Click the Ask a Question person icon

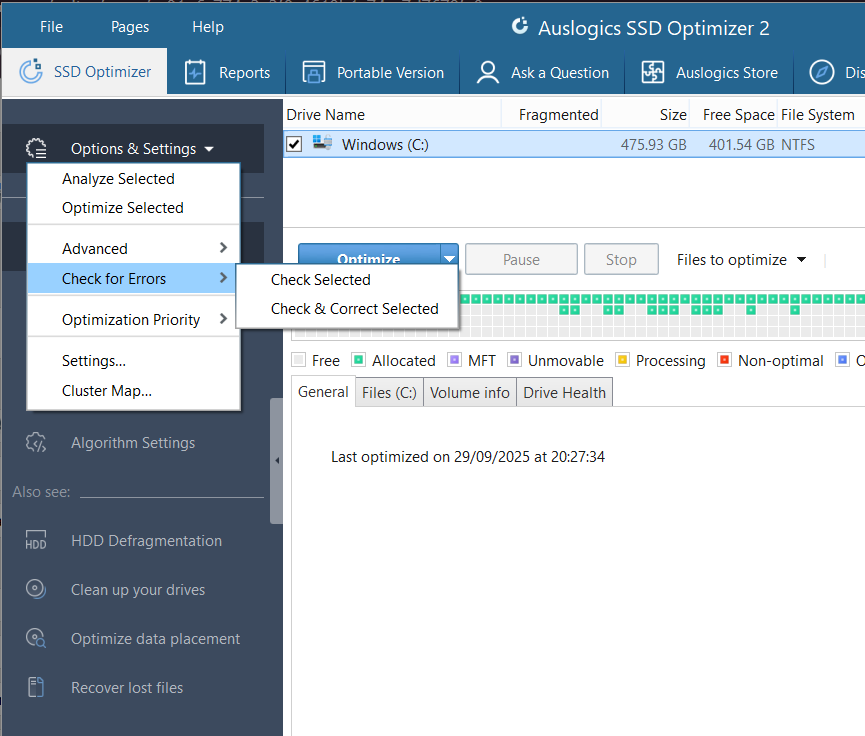(488, 73)
